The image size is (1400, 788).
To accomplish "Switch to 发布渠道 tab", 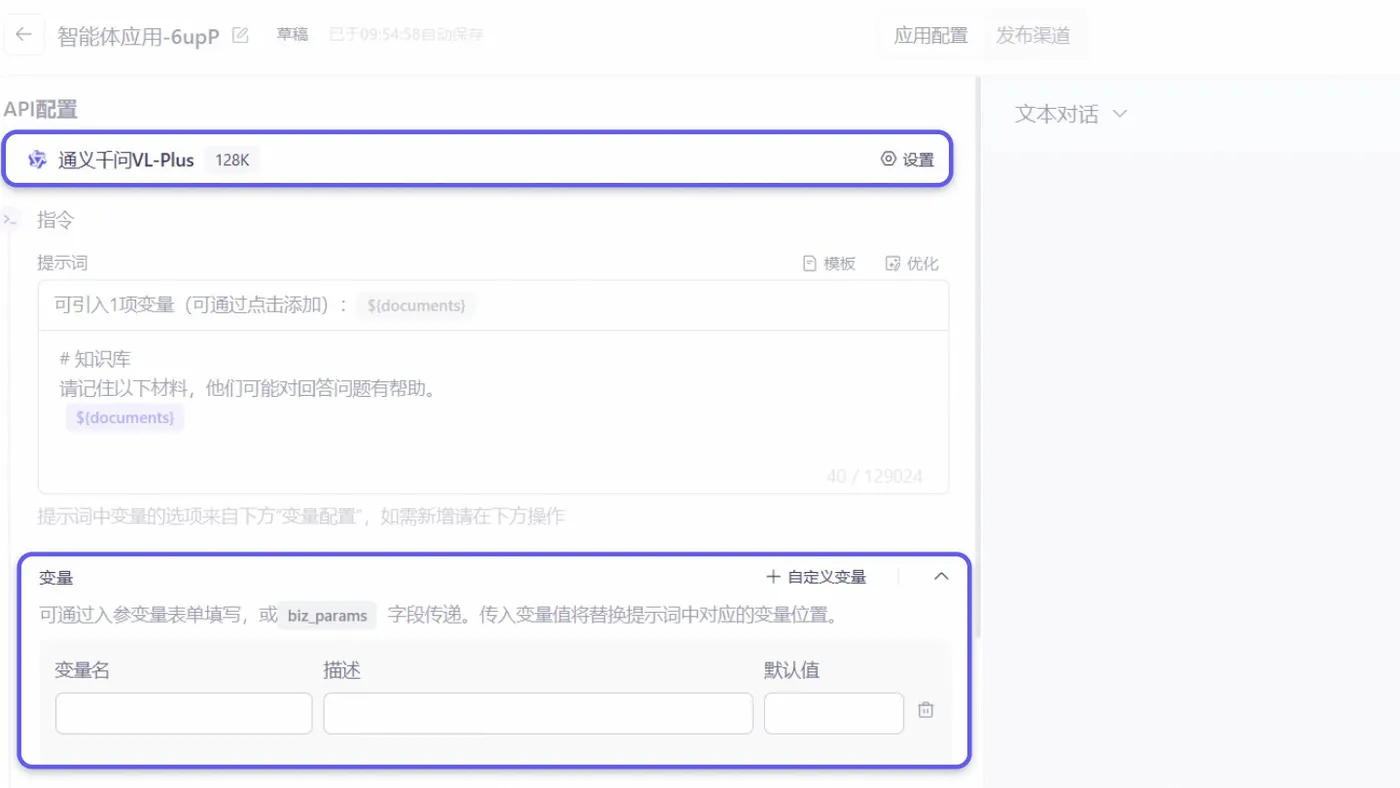I will pyautogui.click(x=1033, y=36).
